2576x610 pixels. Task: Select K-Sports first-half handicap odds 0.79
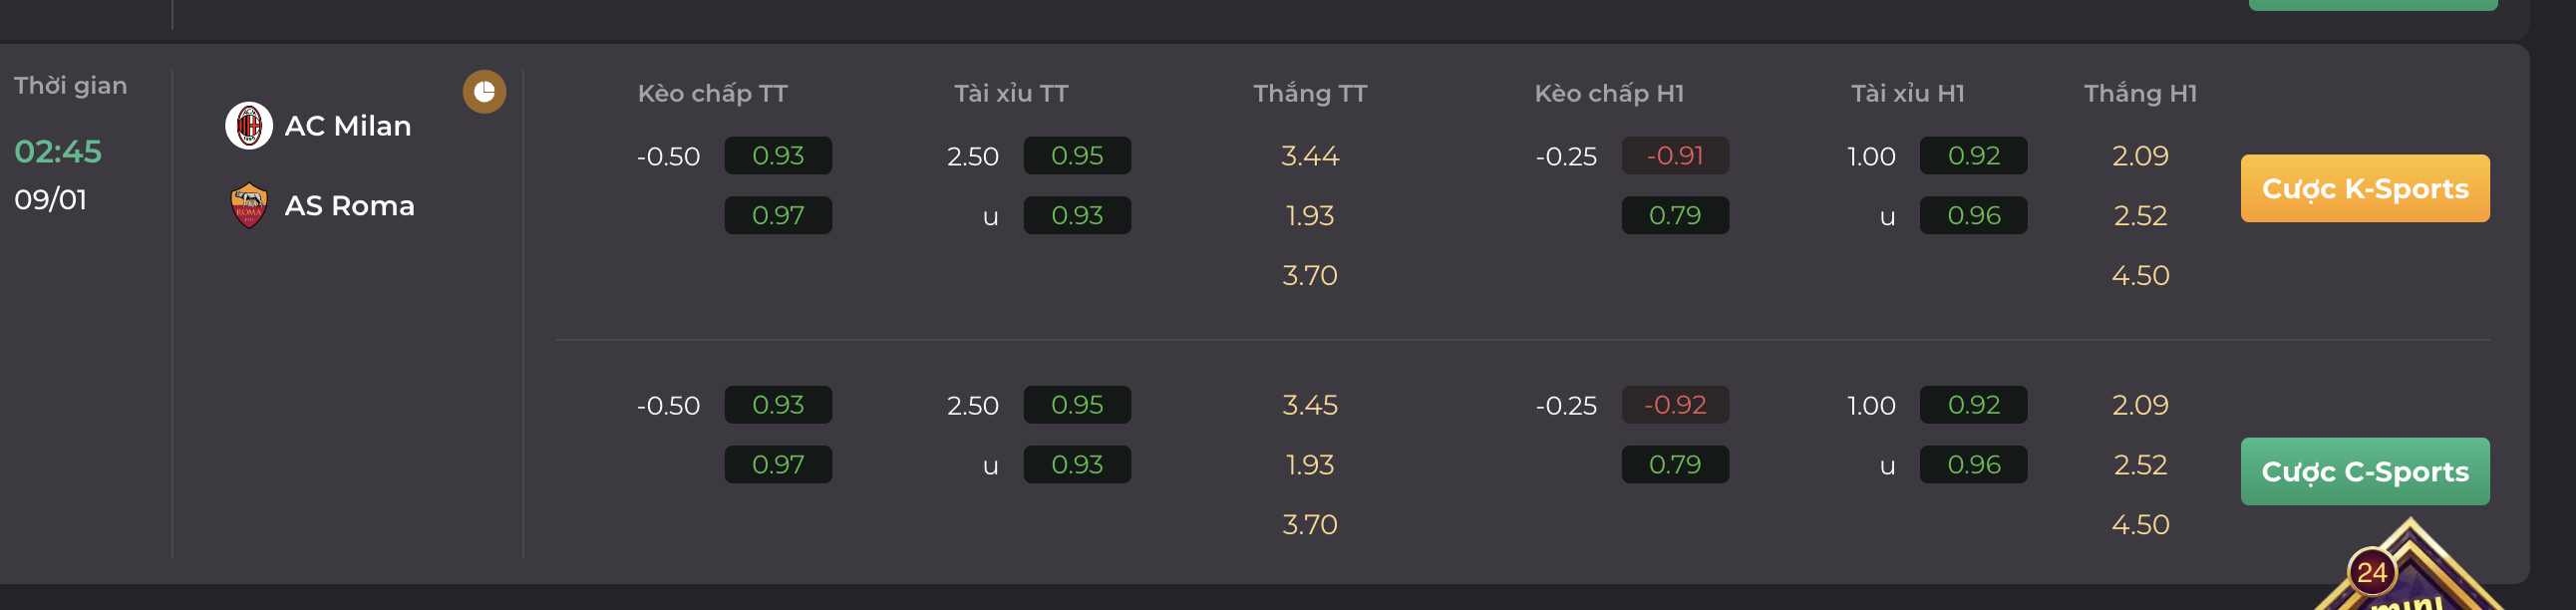pos(1675,215)
